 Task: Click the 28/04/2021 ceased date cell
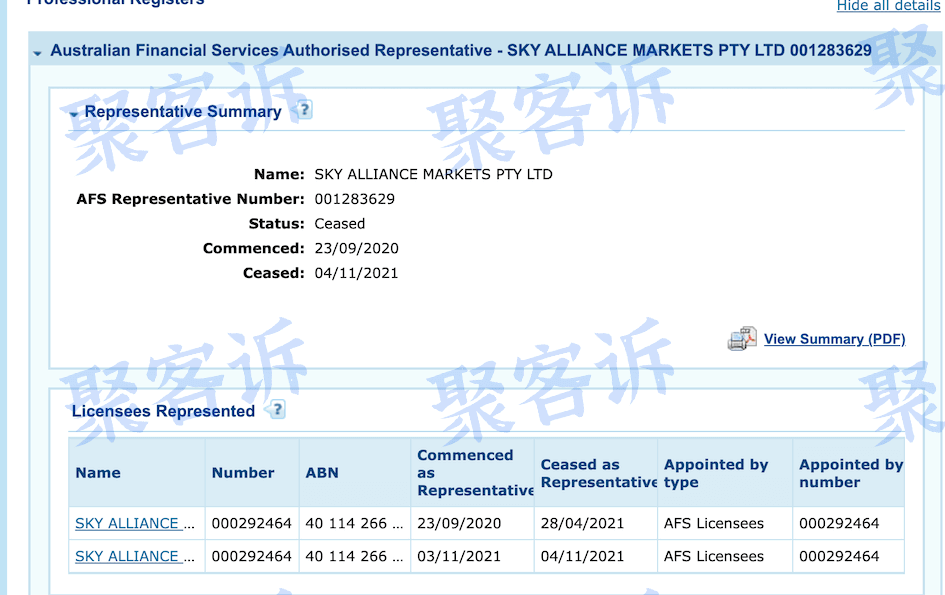(x=595, y=523)
